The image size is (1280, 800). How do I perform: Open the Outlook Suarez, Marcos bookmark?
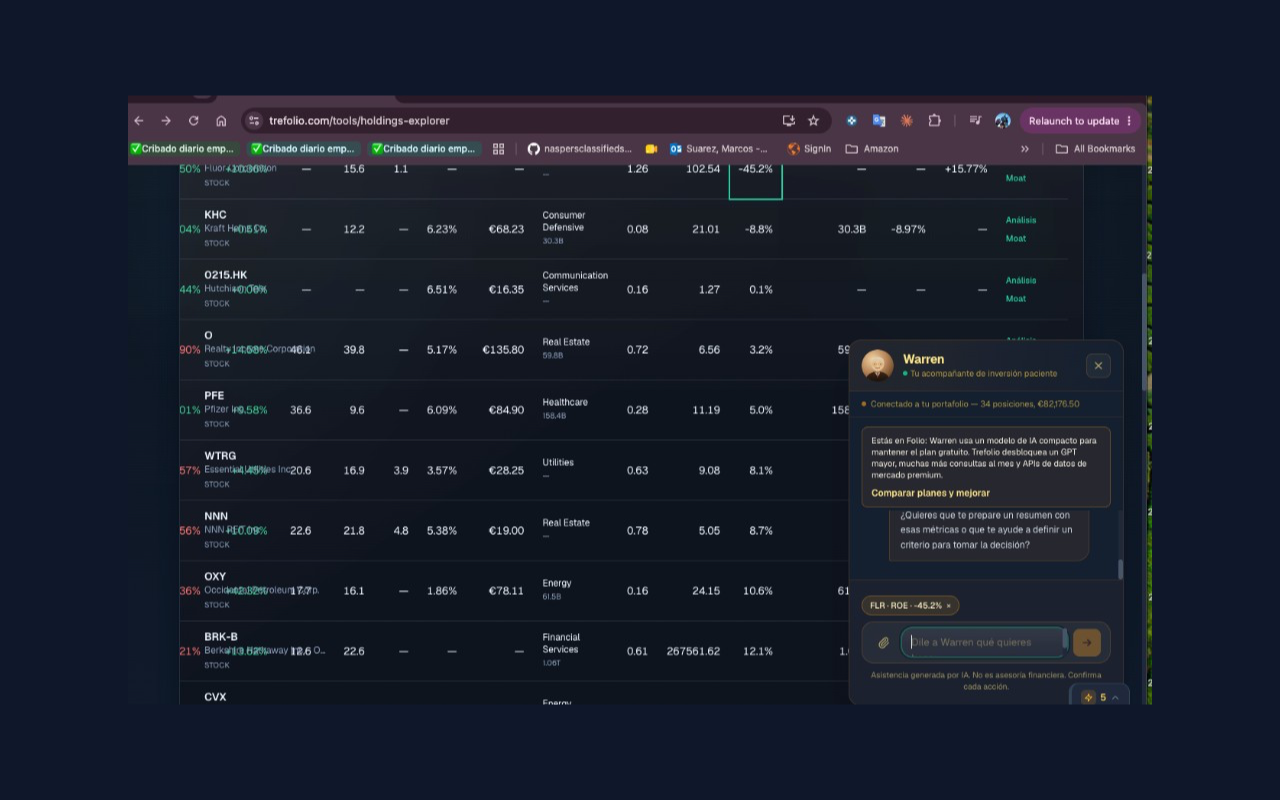pyautogui.click(x=719, y=149)
